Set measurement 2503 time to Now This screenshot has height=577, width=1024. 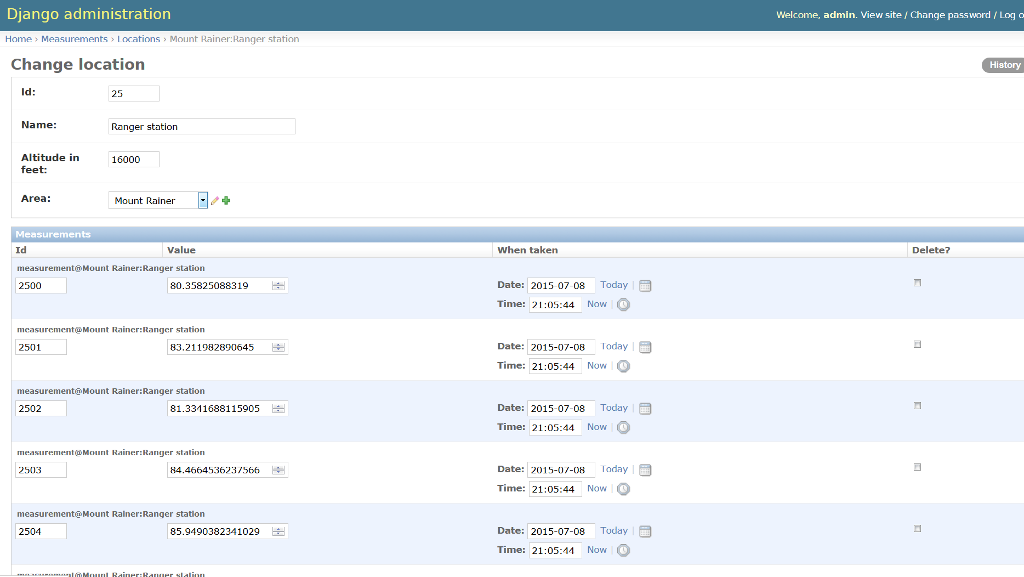point(597,488)
